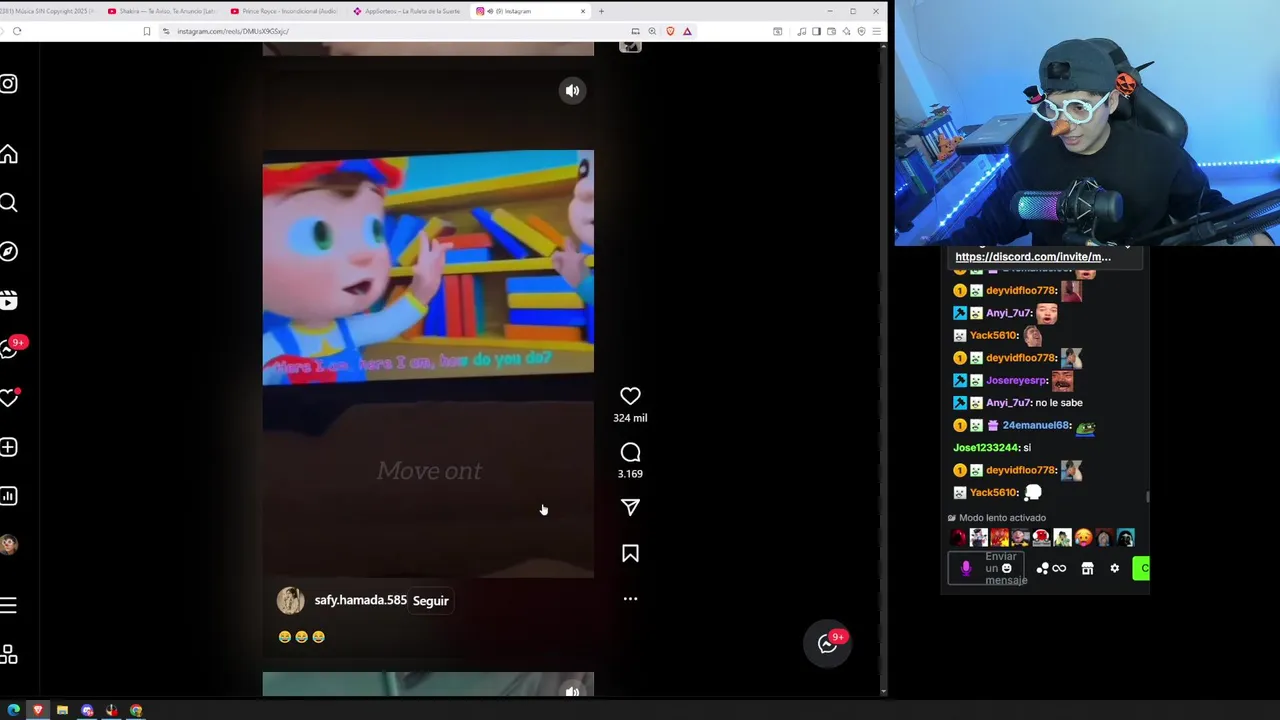The height and width of the screenshot is (720, 1280).
Task: Open more options ellipsis for reel
Action: pos(630,599)
